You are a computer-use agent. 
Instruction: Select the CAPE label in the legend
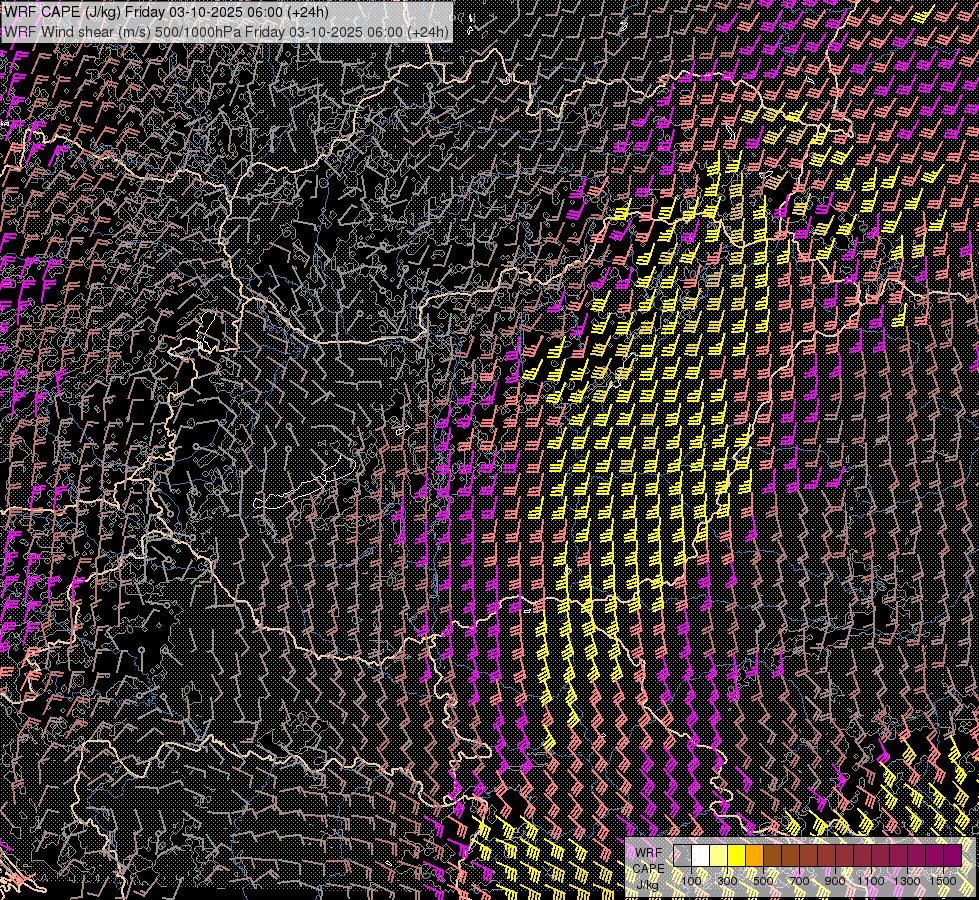tap(648, 868)
